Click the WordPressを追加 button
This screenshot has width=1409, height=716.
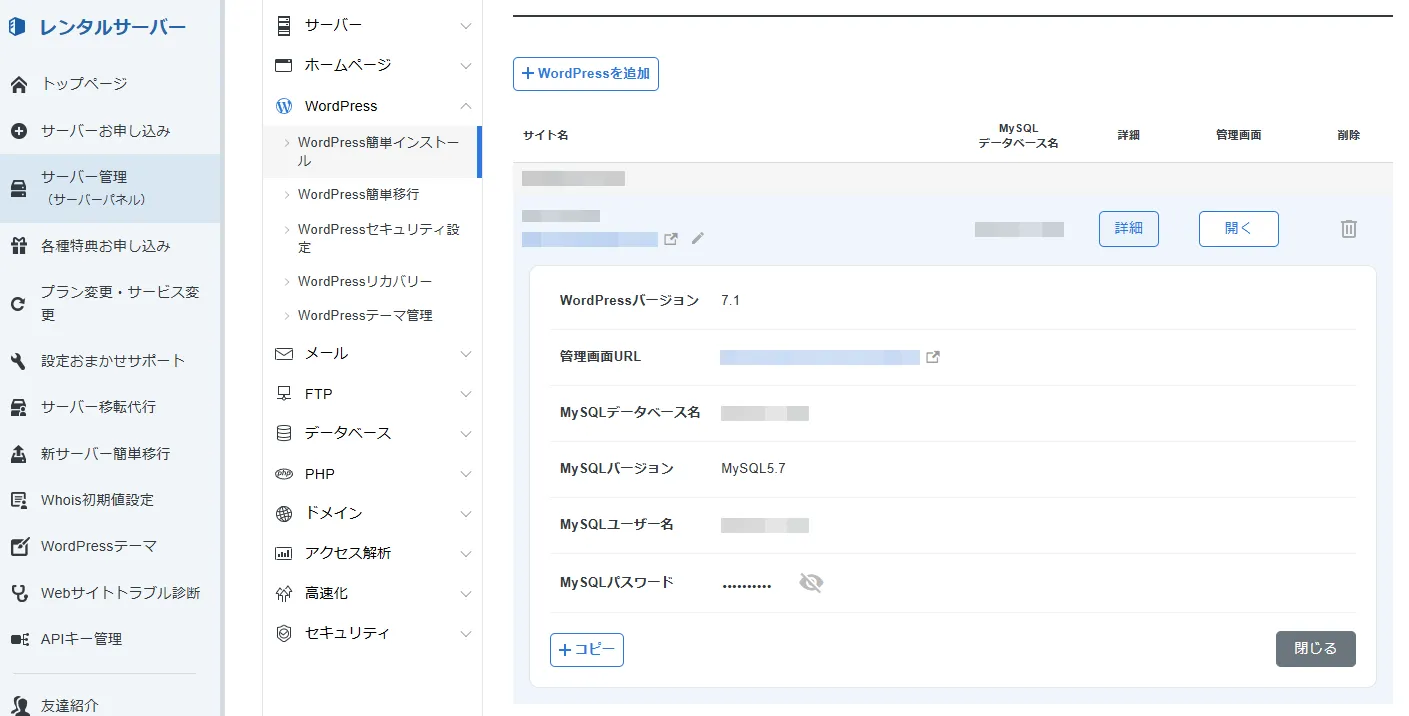point(586,74)
